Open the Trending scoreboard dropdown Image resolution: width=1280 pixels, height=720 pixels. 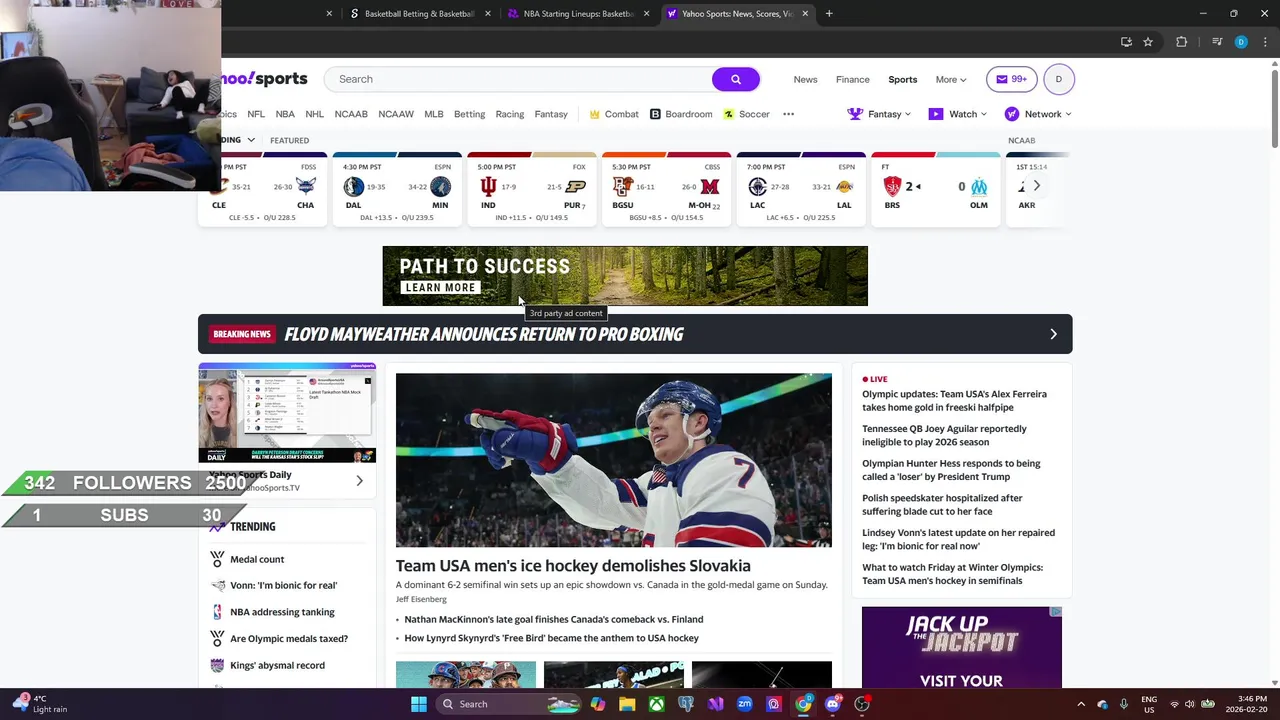point(239,140)
